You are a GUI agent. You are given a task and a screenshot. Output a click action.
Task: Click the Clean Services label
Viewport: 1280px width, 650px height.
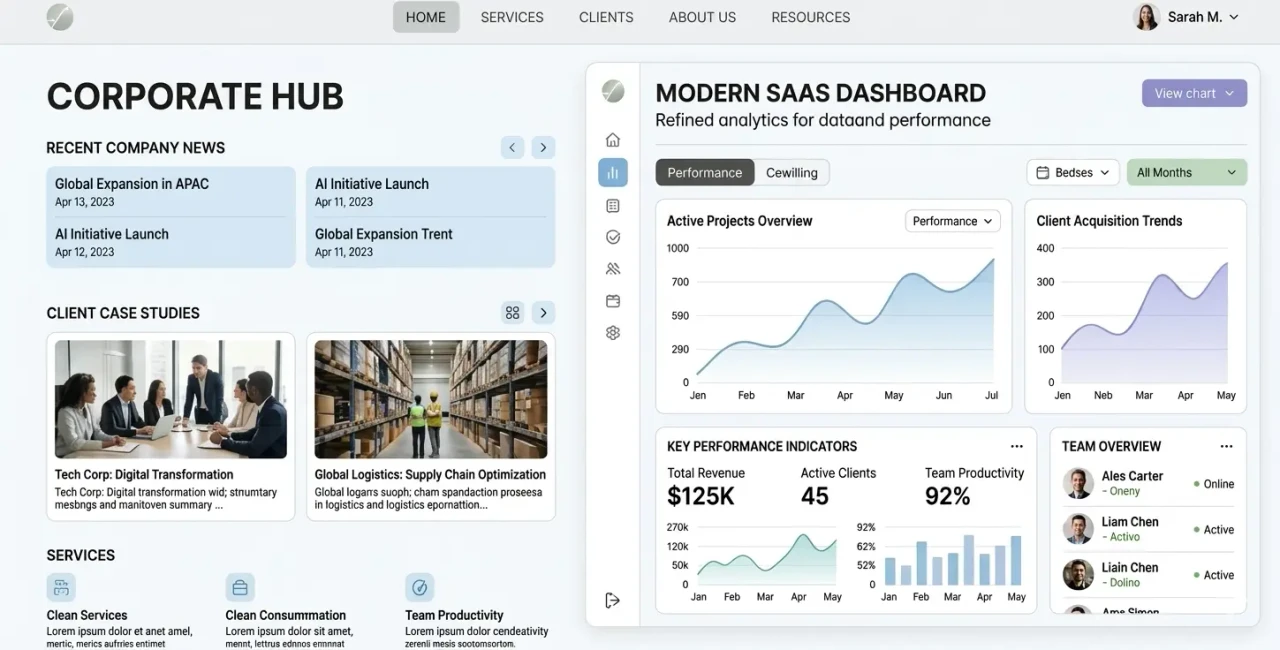[87, 615]
